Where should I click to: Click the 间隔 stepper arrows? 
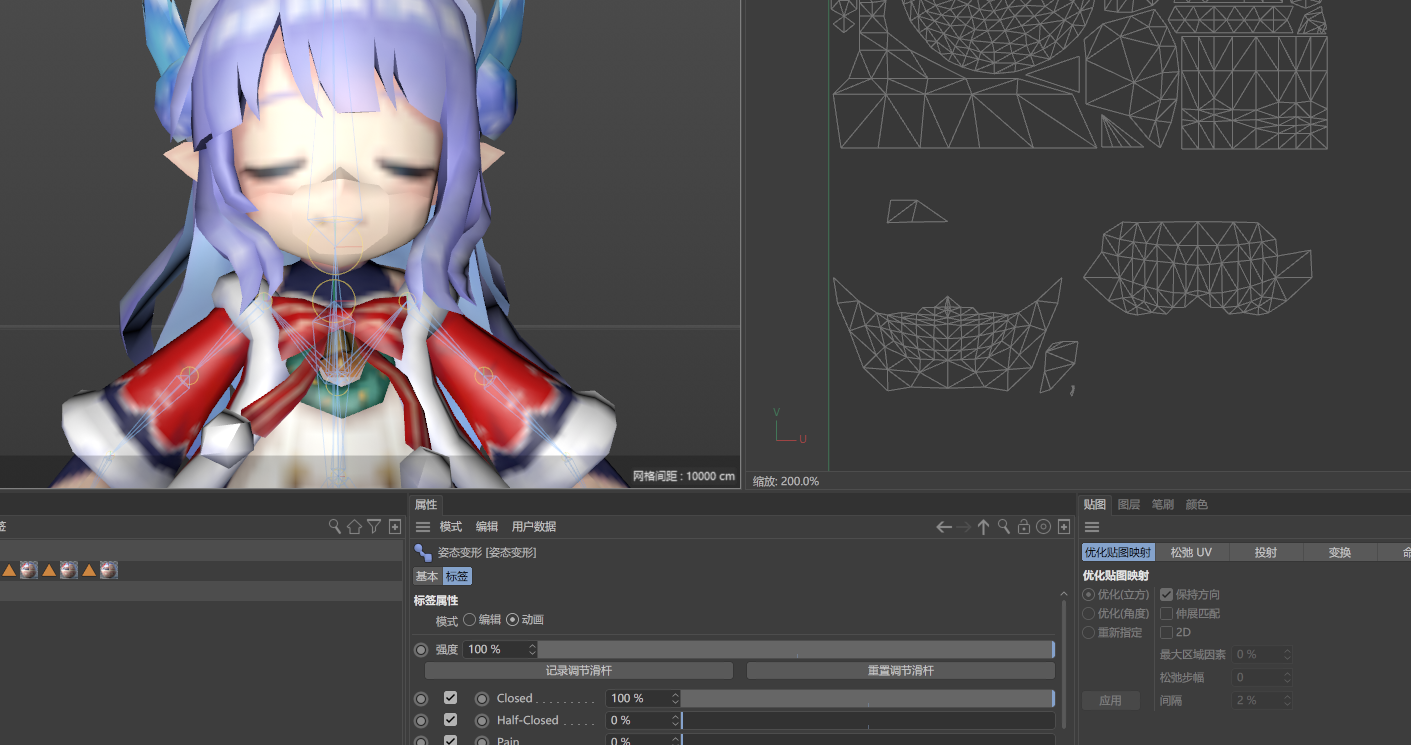tap(1287, 700)
